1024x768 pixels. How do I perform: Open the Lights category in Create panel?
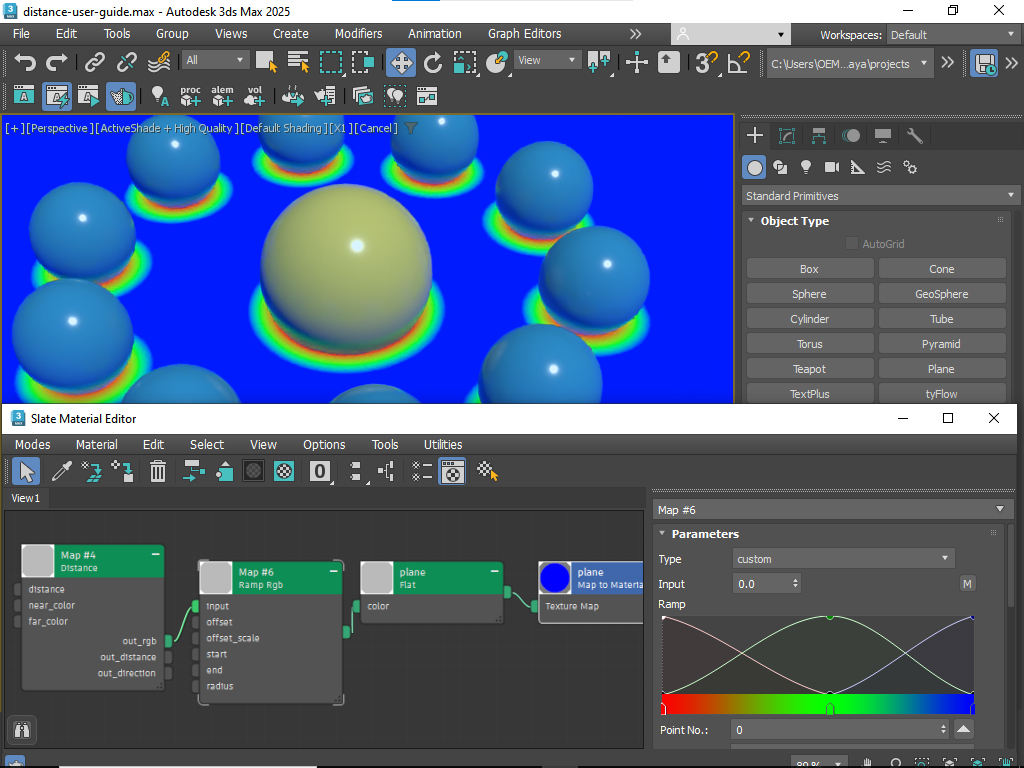pyautogui.click(x=806, y=167)
